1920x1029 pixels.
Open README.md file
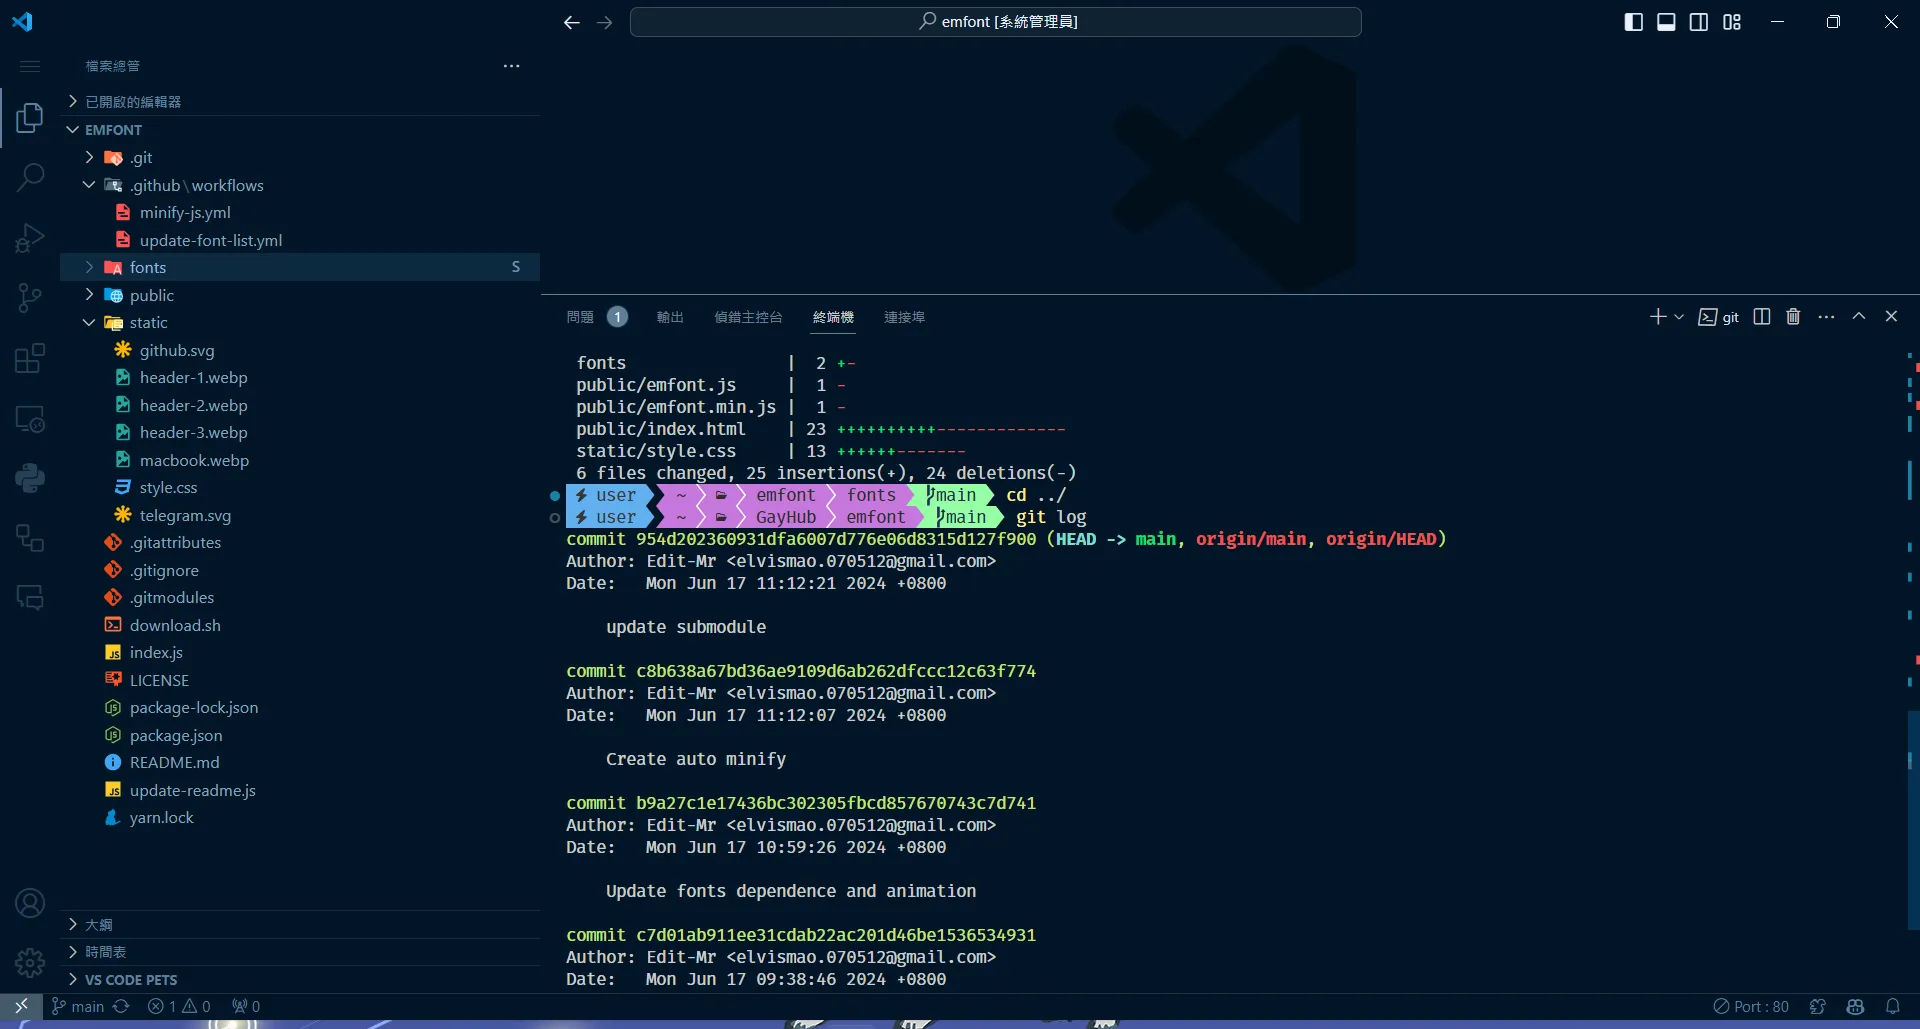[x=300, y=762]
